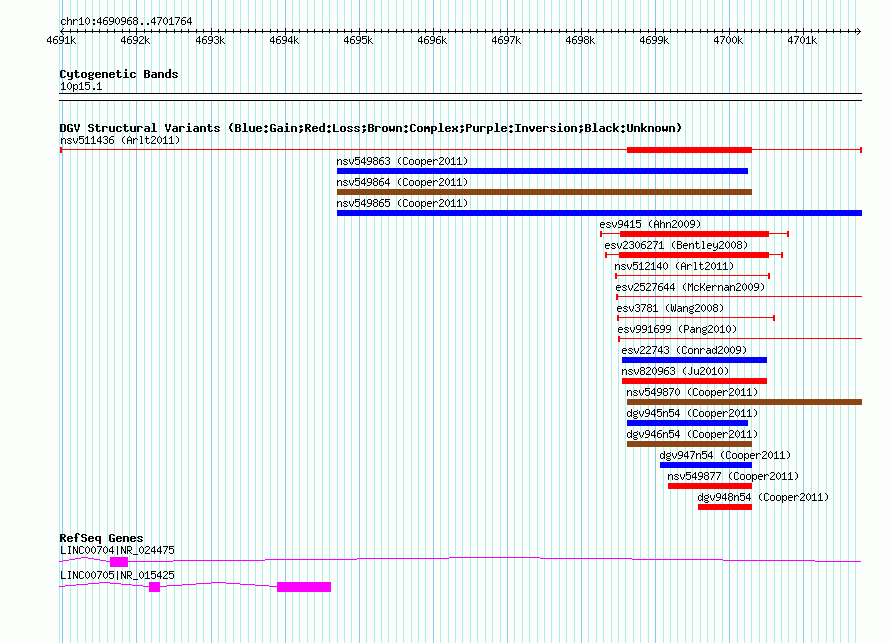Open the nsv820963 (Ju2010) label
The image size is (890, 643).
tap(675, 371)
